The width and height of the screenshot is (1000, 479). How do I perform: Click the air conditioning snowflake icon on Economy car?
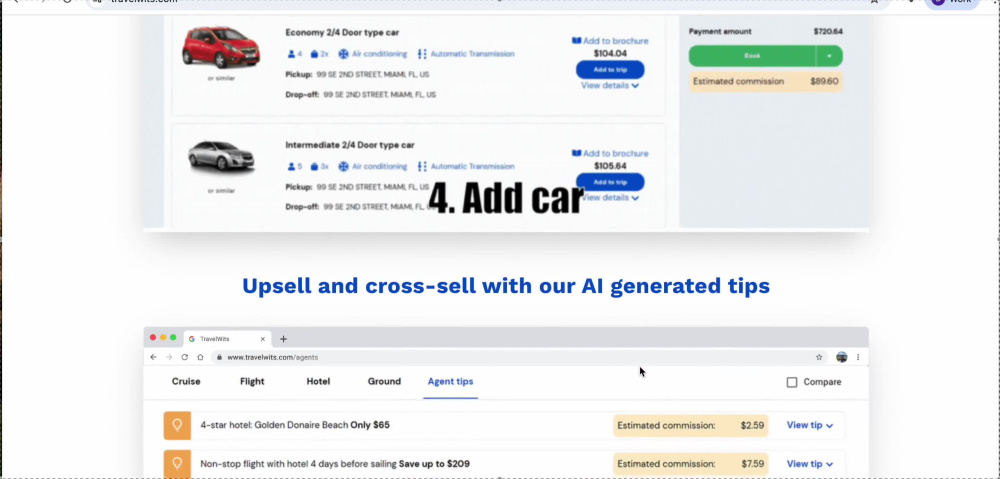pyautogui.click(x=343, y=54)
